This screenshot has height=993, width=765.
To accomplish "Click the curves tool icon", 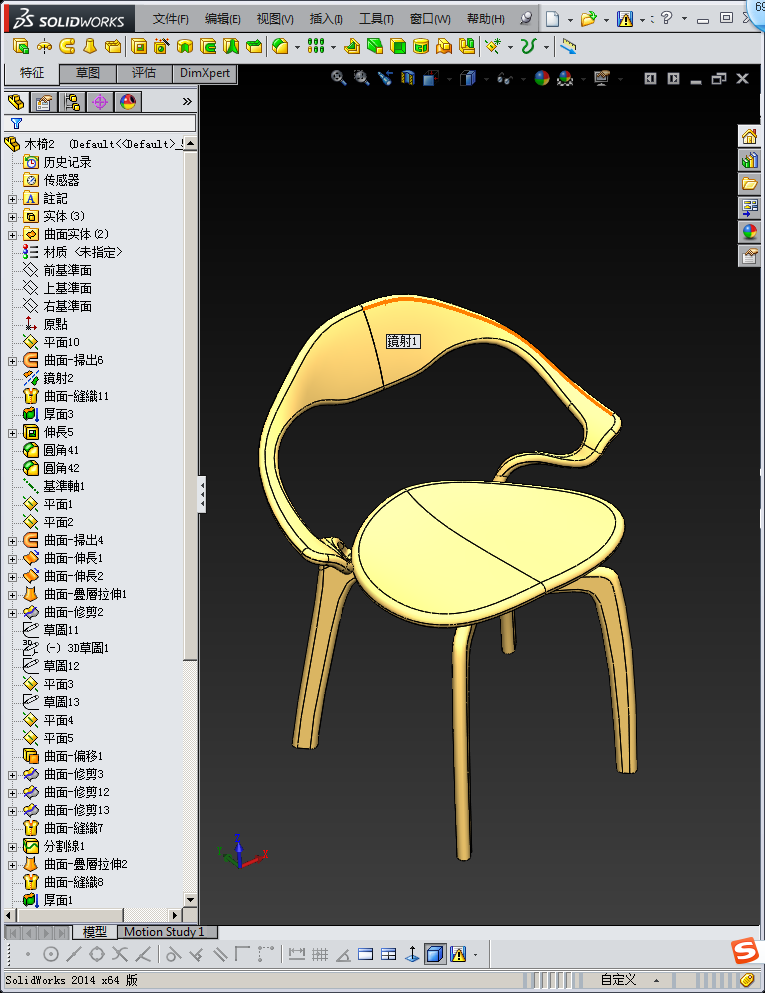I will pos(528,46).
